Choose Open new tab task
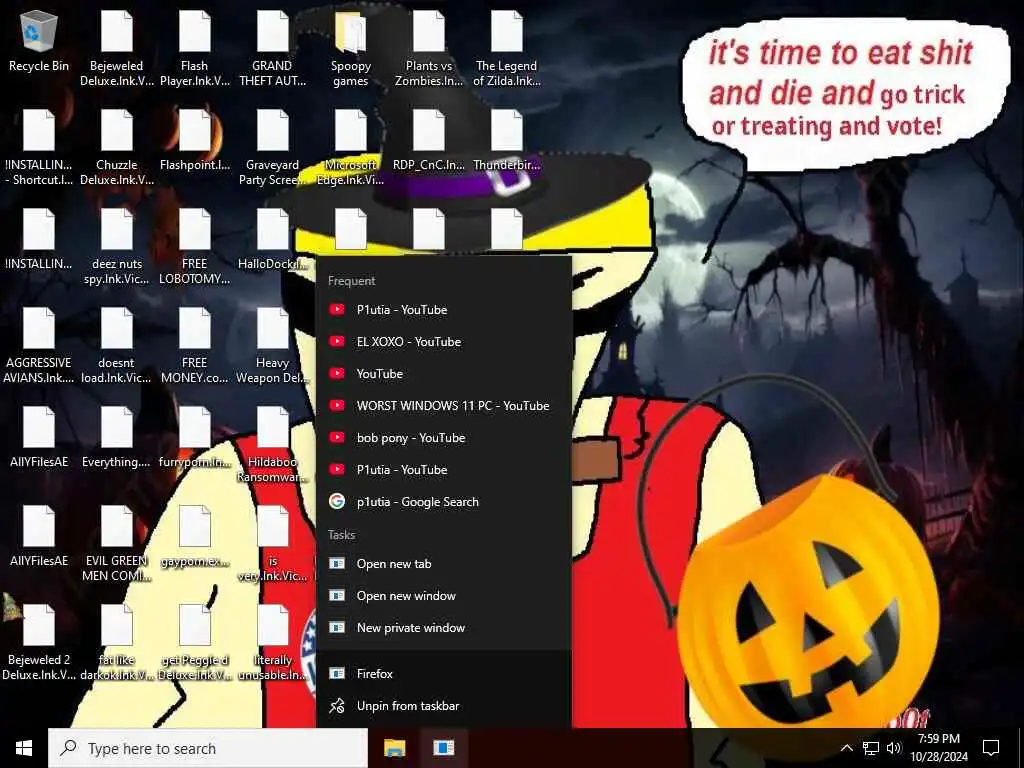The height and width of the screenshot is (768, 1024). (443, 564)
